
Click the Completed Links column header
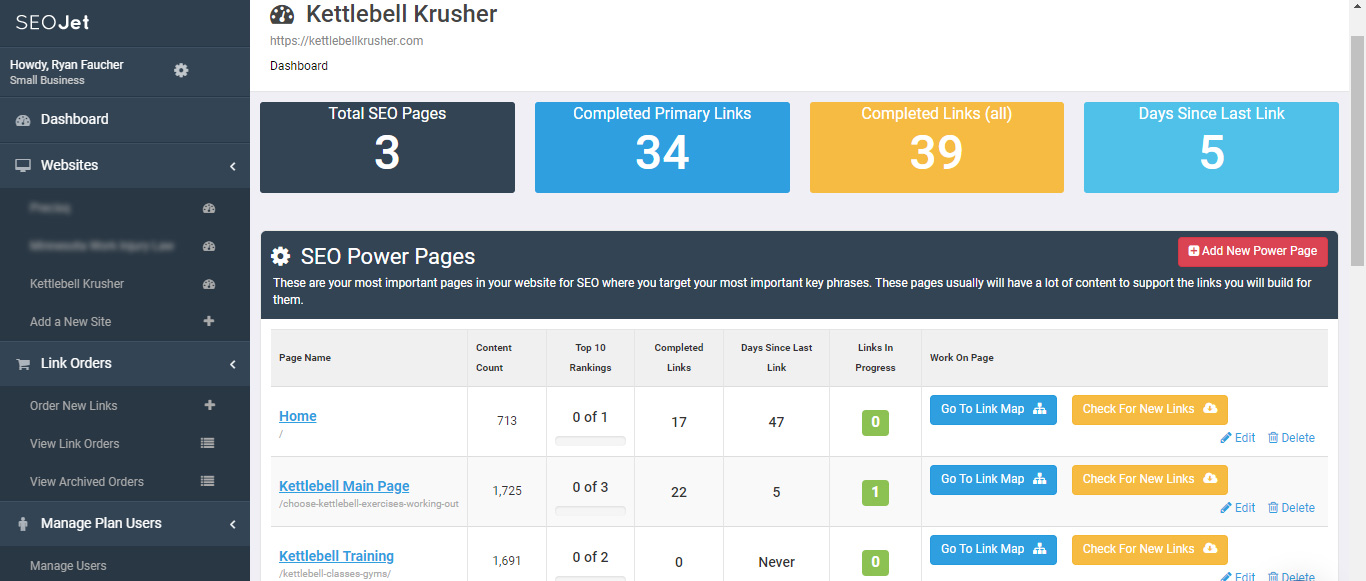tap(679, 358)
